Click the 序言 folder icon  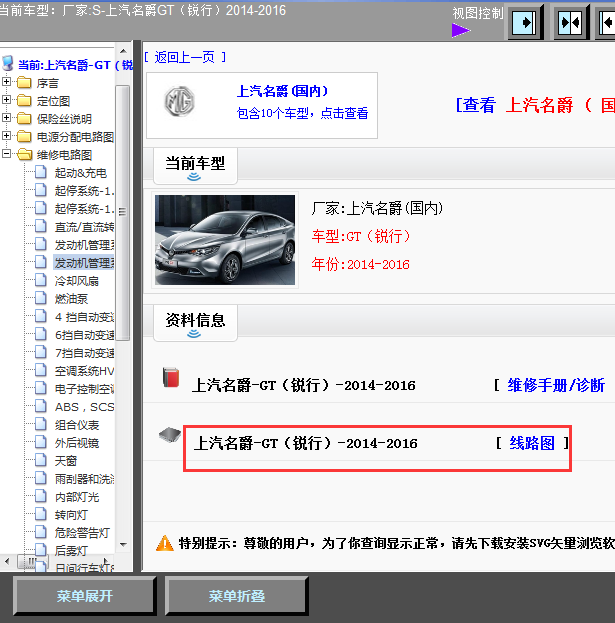click(x=24, y=82)
